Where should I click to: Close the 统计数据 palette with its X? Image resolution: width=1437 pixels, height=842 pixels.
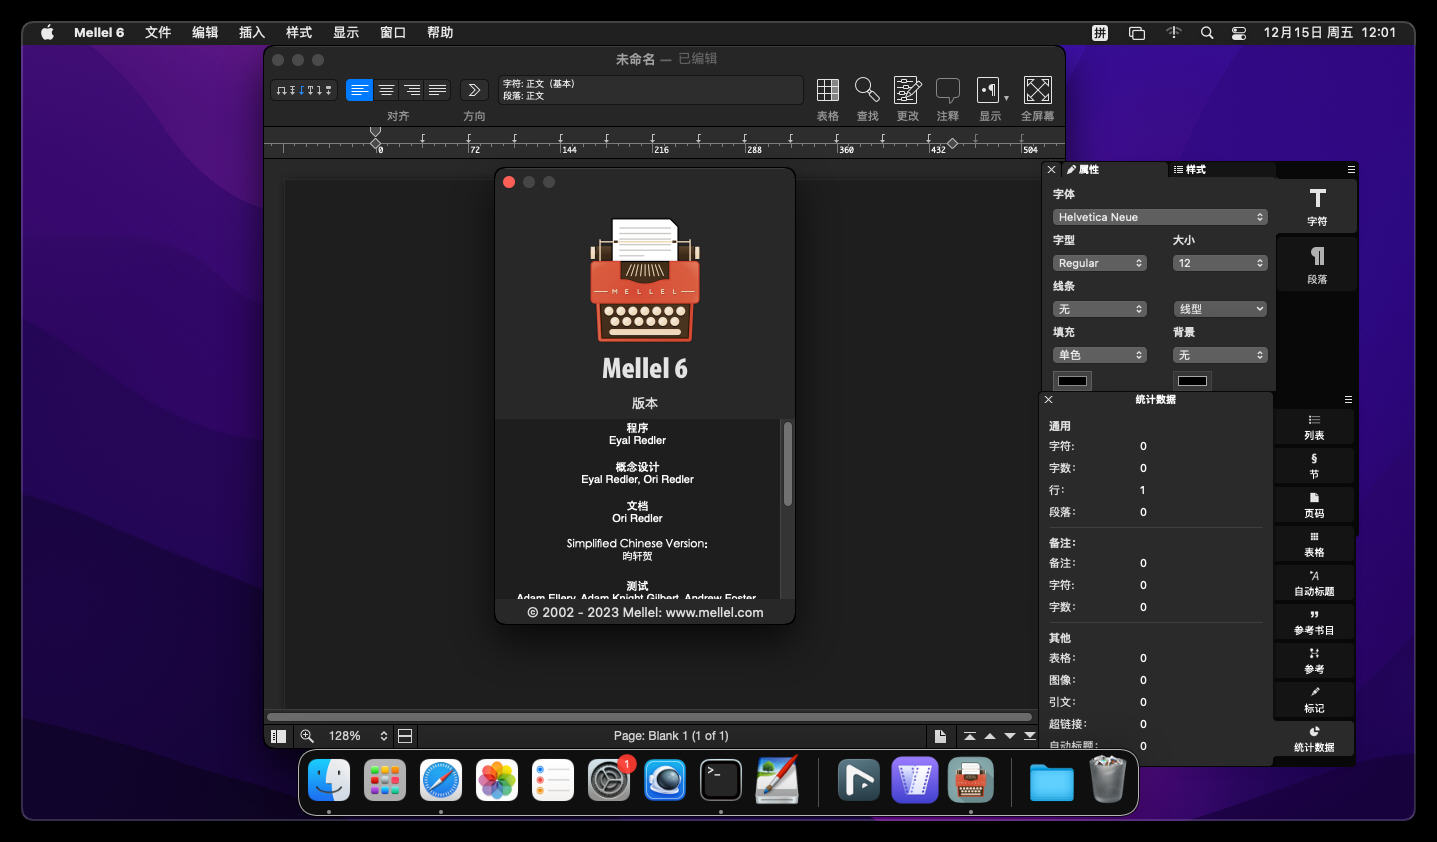[1048, 399]
